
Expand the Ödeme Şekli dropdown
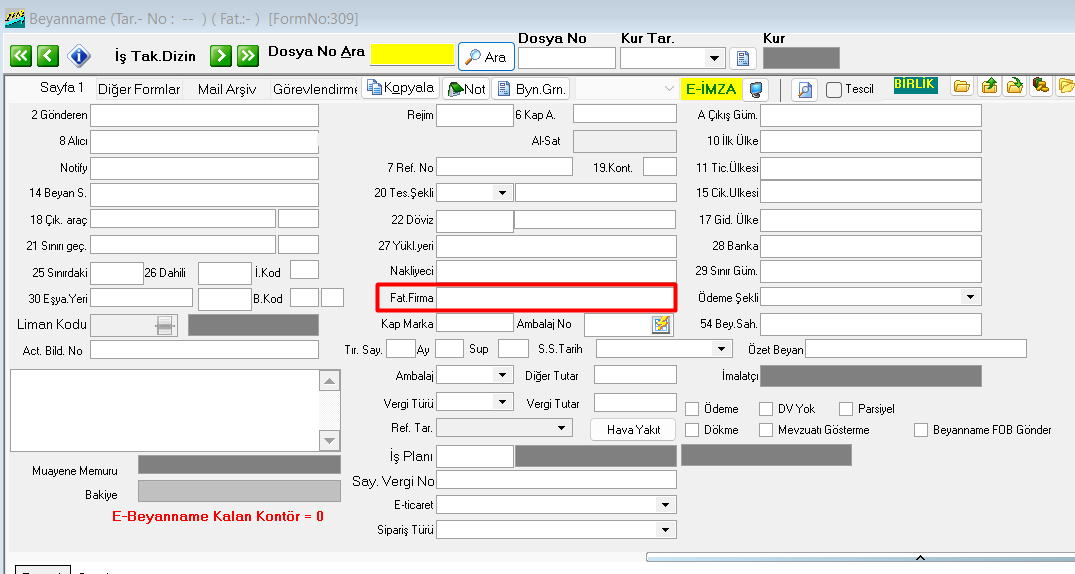(x=969, y=297)
